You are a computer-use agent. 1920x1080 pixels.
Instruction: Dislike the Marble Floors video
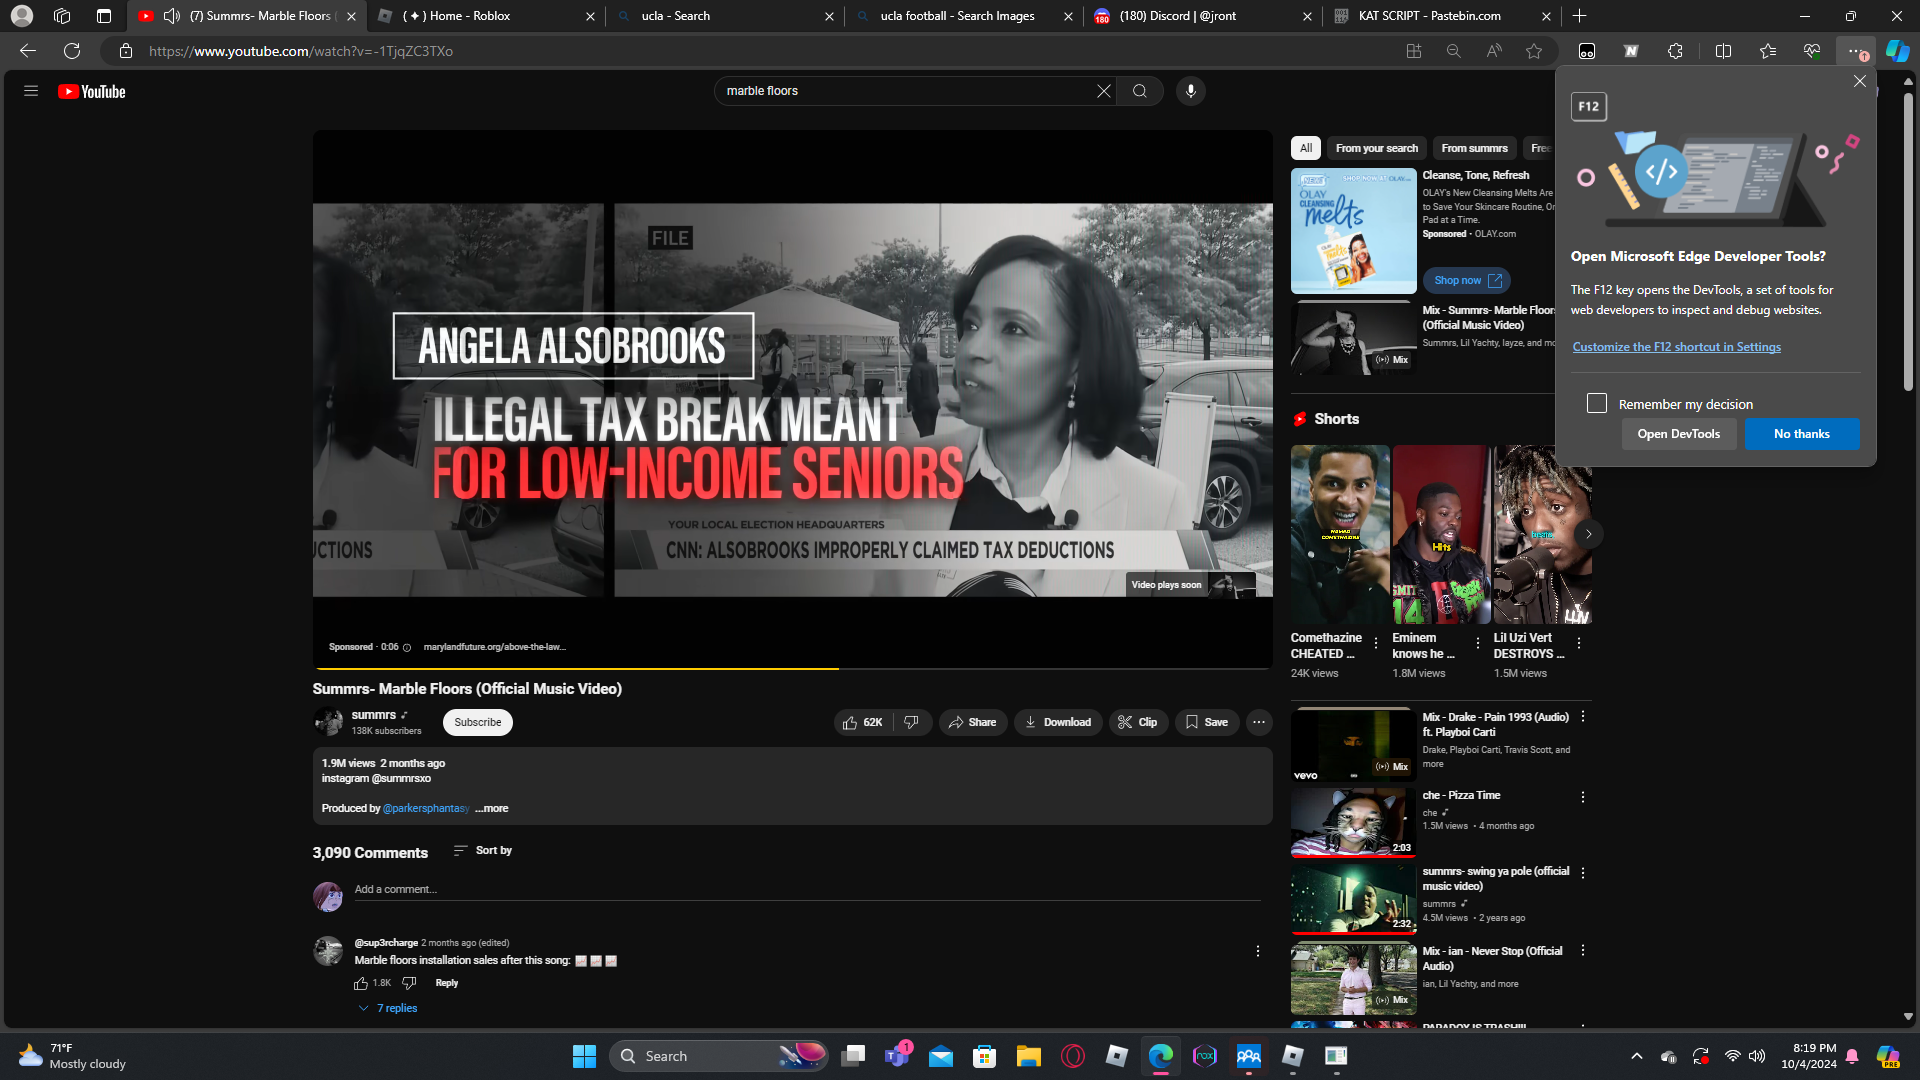tap(912, 722)
